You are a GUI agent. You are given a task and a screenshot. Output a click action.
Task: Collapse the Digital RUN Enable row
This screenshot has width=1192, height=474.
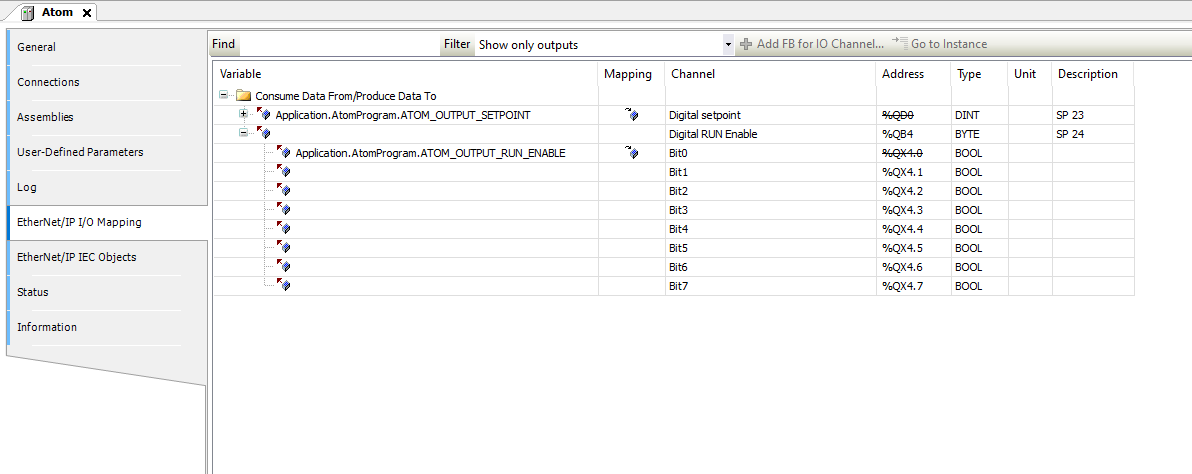[x=243, y=134]
